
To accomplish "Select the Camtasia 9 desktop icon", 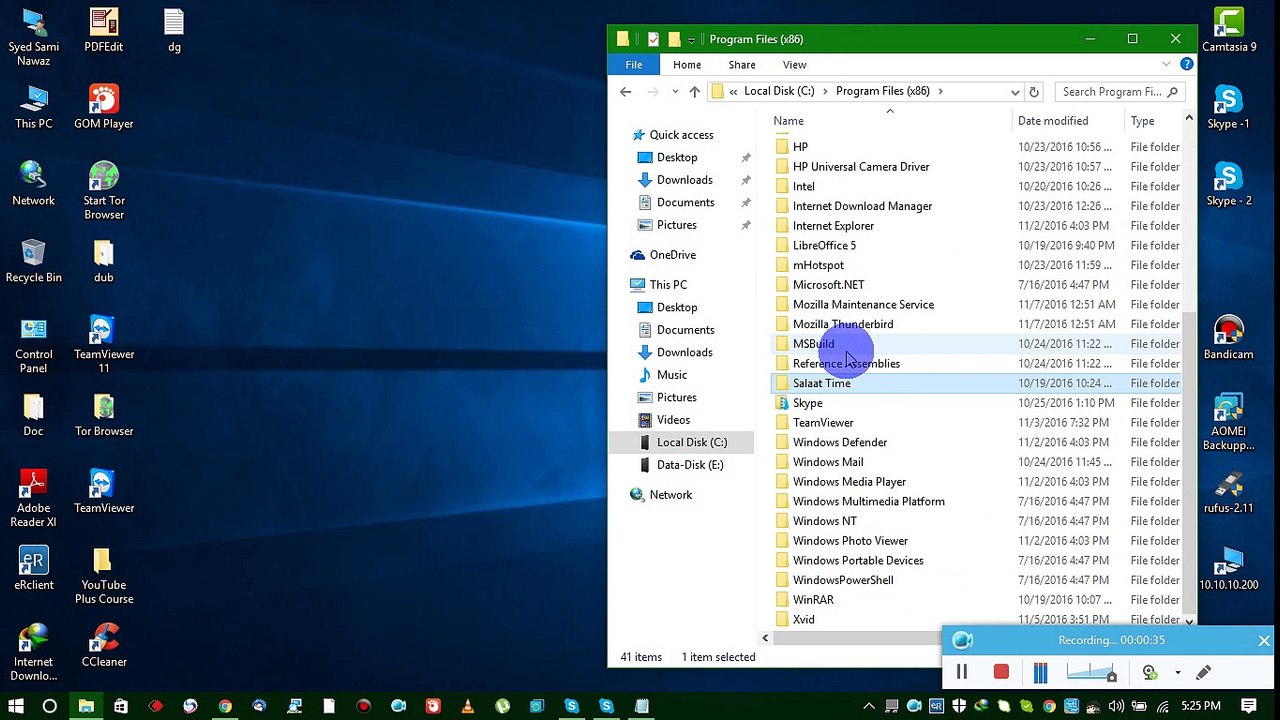I will [x=1229, y=31].
